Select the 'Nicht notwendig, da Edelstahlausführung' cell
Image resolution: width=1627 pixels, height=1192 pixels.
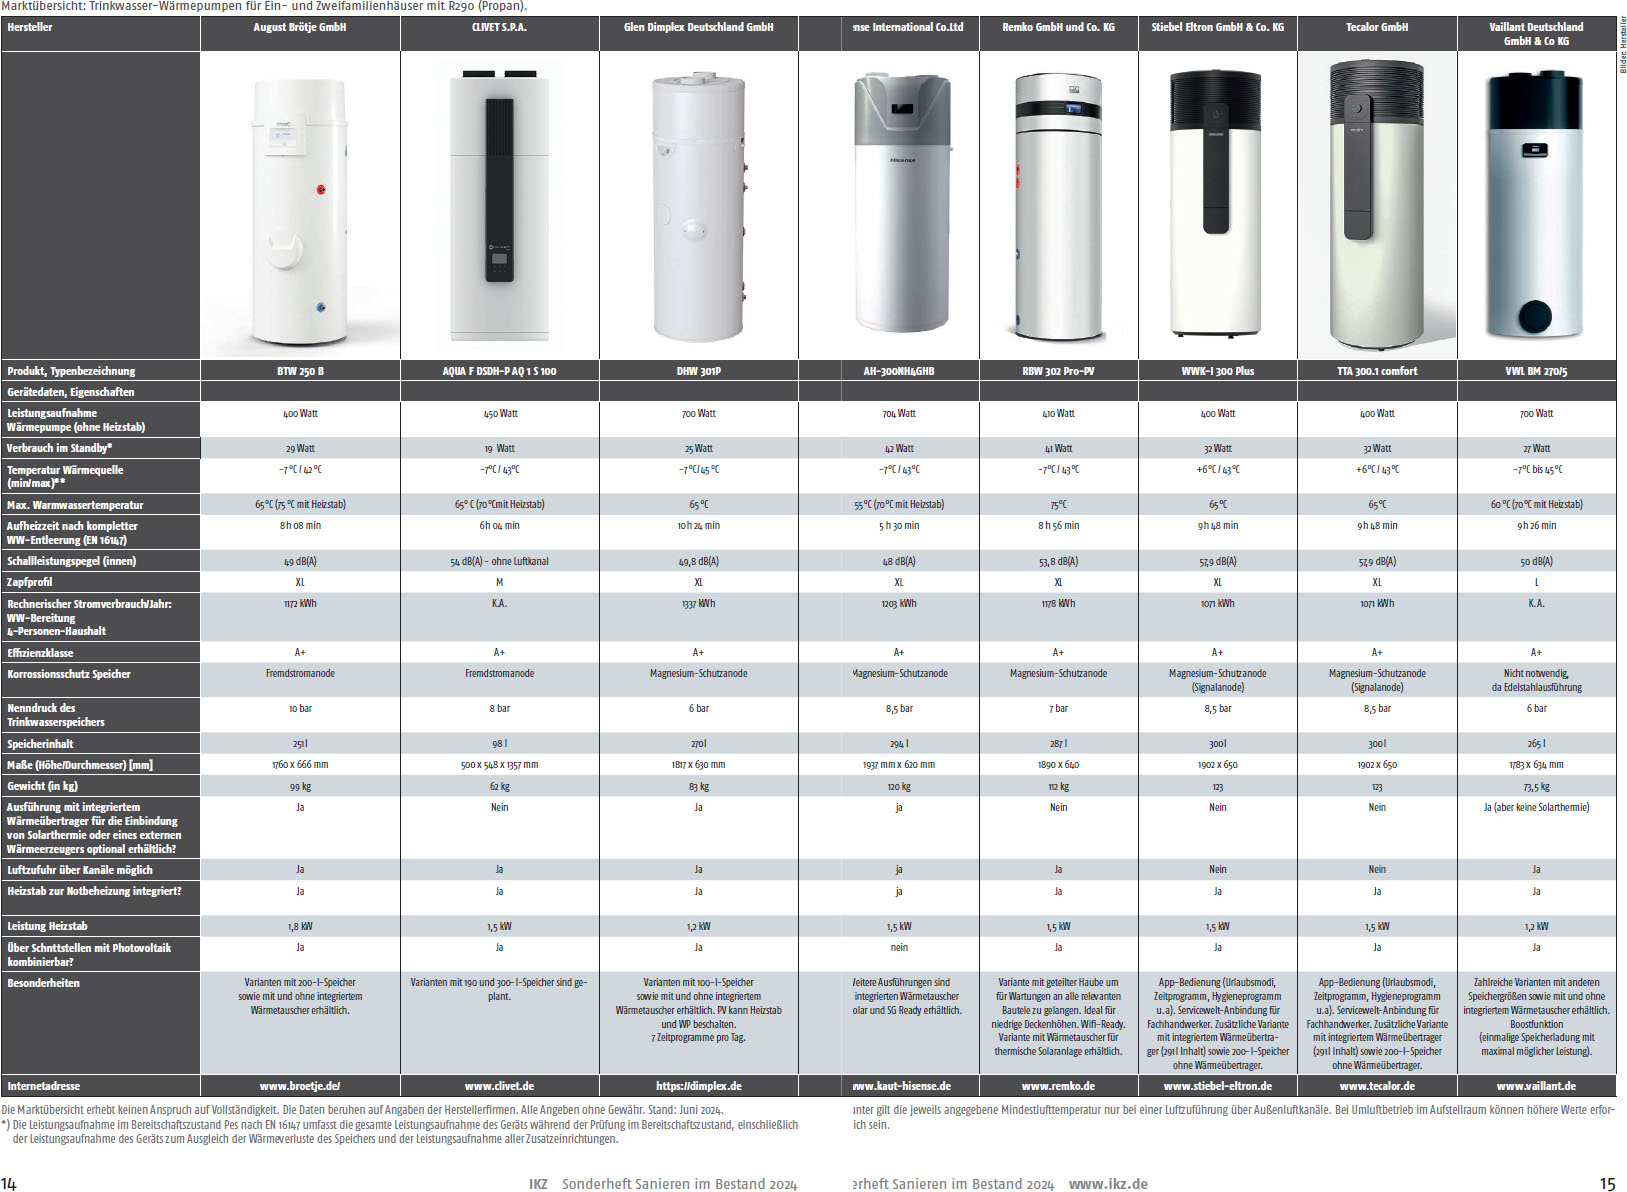[1537, 681]
